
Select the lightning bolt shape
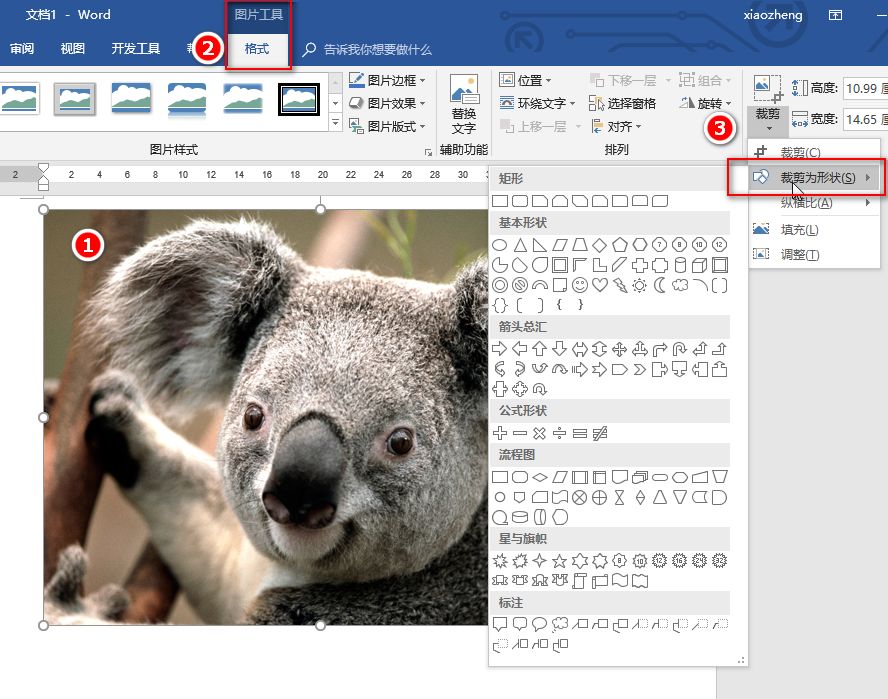(x=620, y=285)
